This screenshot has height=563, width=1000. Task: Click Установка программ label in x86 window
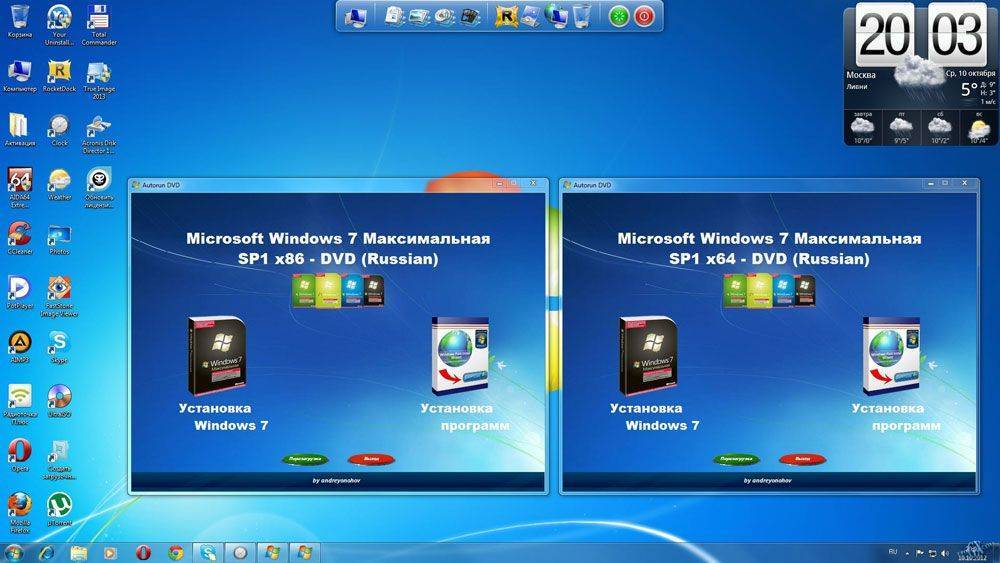(x=465, y=417)
